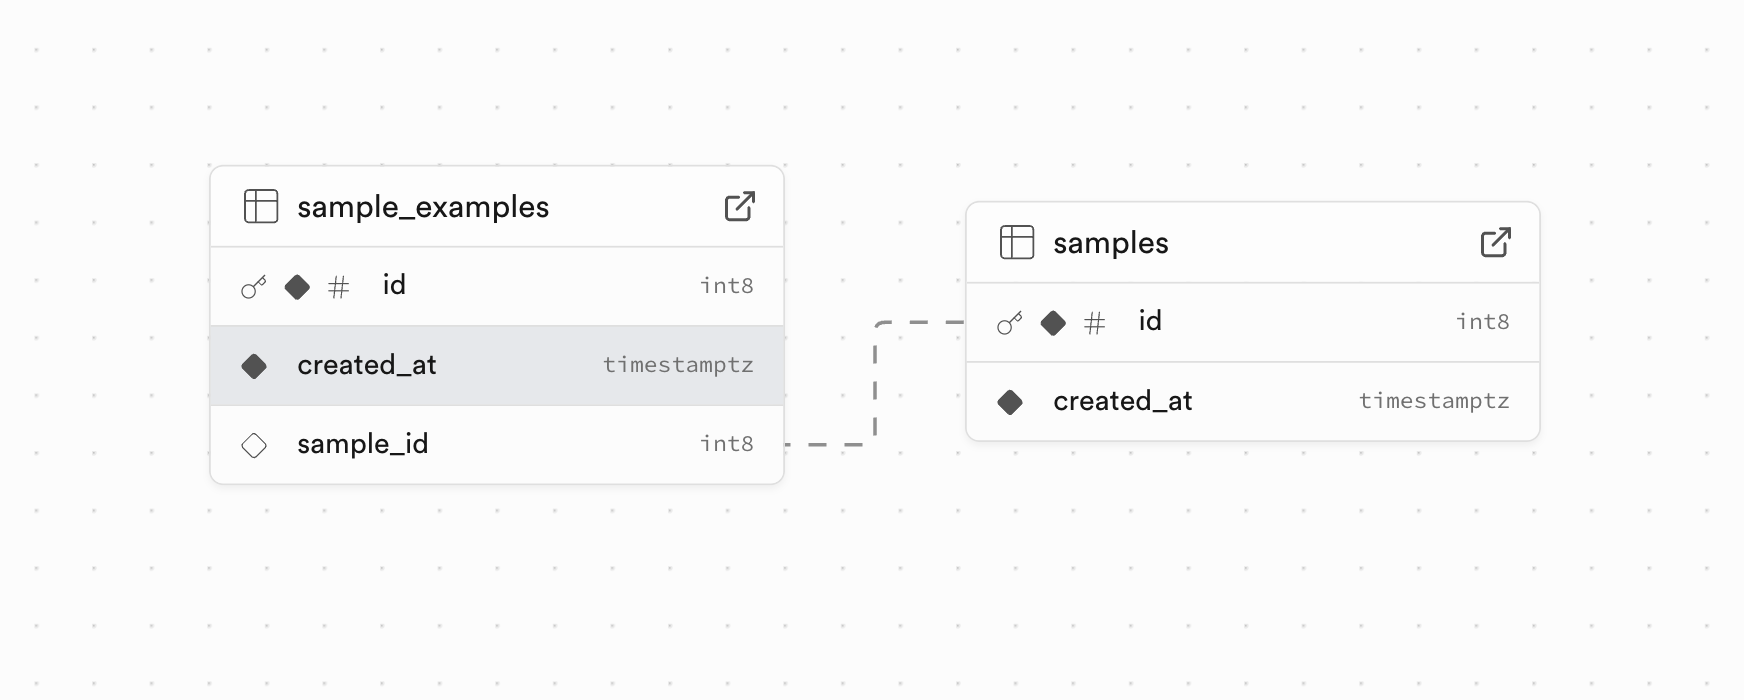The image size is (1744, 700).
Task: Click hash identity icon in sample_examples id row
Action: pos(339,288)
